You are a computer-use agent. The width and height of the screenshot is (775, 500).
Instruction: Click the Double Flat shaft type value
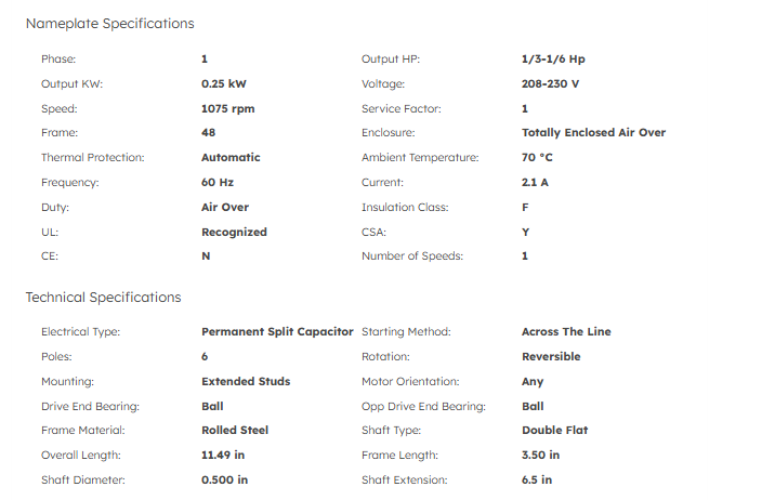point(555,430)
